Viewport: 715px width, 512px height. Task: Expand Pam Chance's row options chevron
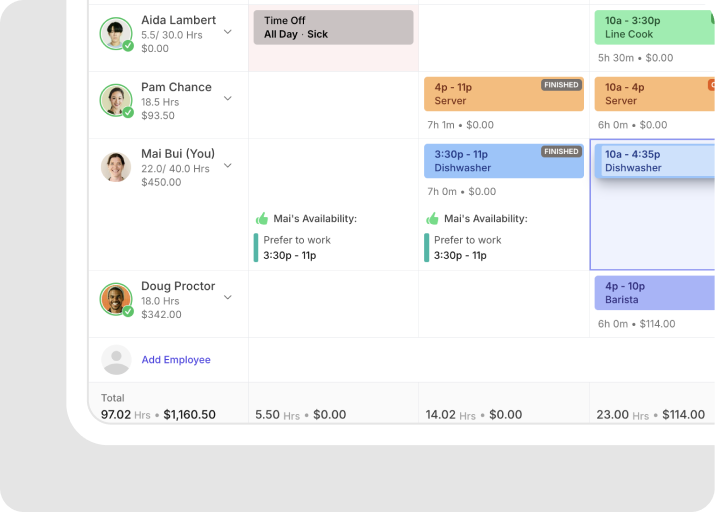click(x=228, y=98)
